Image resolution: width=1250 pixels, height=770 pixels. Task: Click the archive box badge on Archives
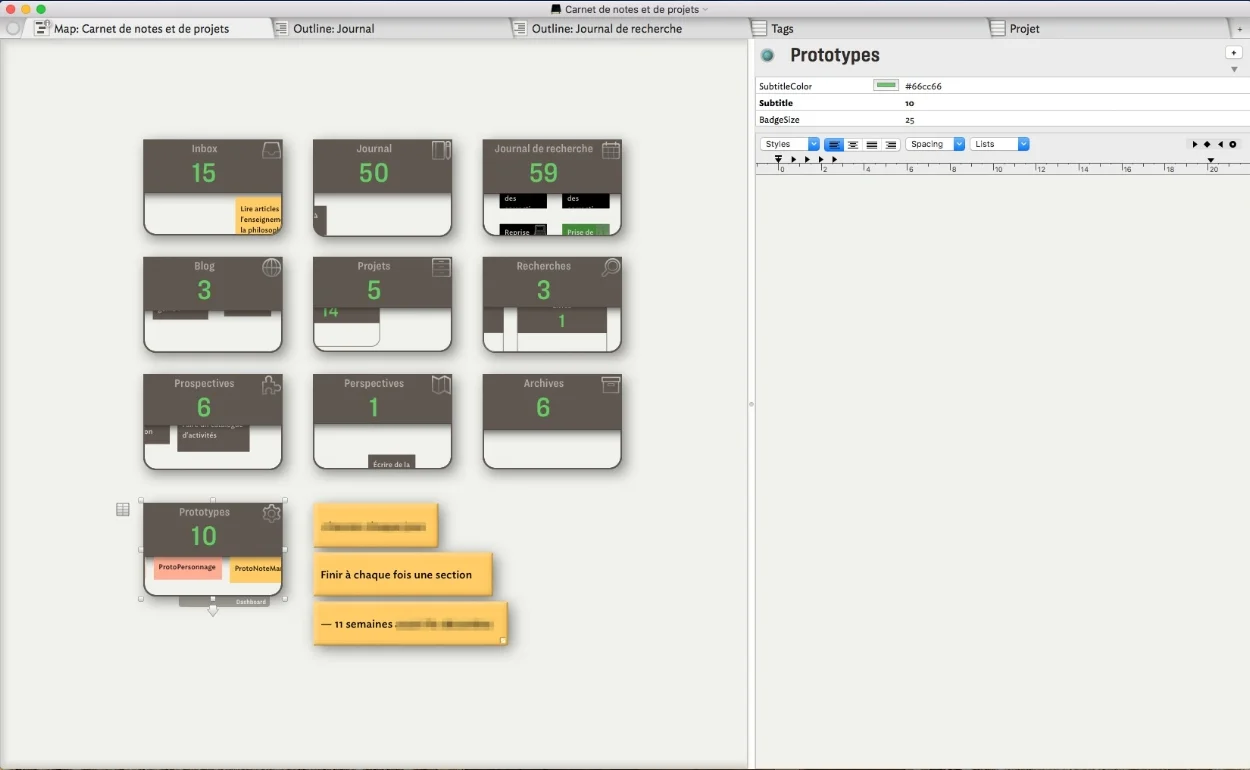click(611, 385)
